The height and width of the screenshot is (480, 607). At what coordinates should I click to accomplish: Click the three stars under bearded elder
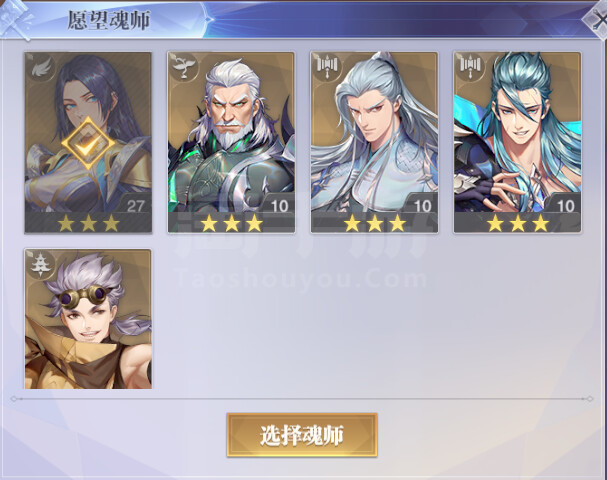click(231, 223)
